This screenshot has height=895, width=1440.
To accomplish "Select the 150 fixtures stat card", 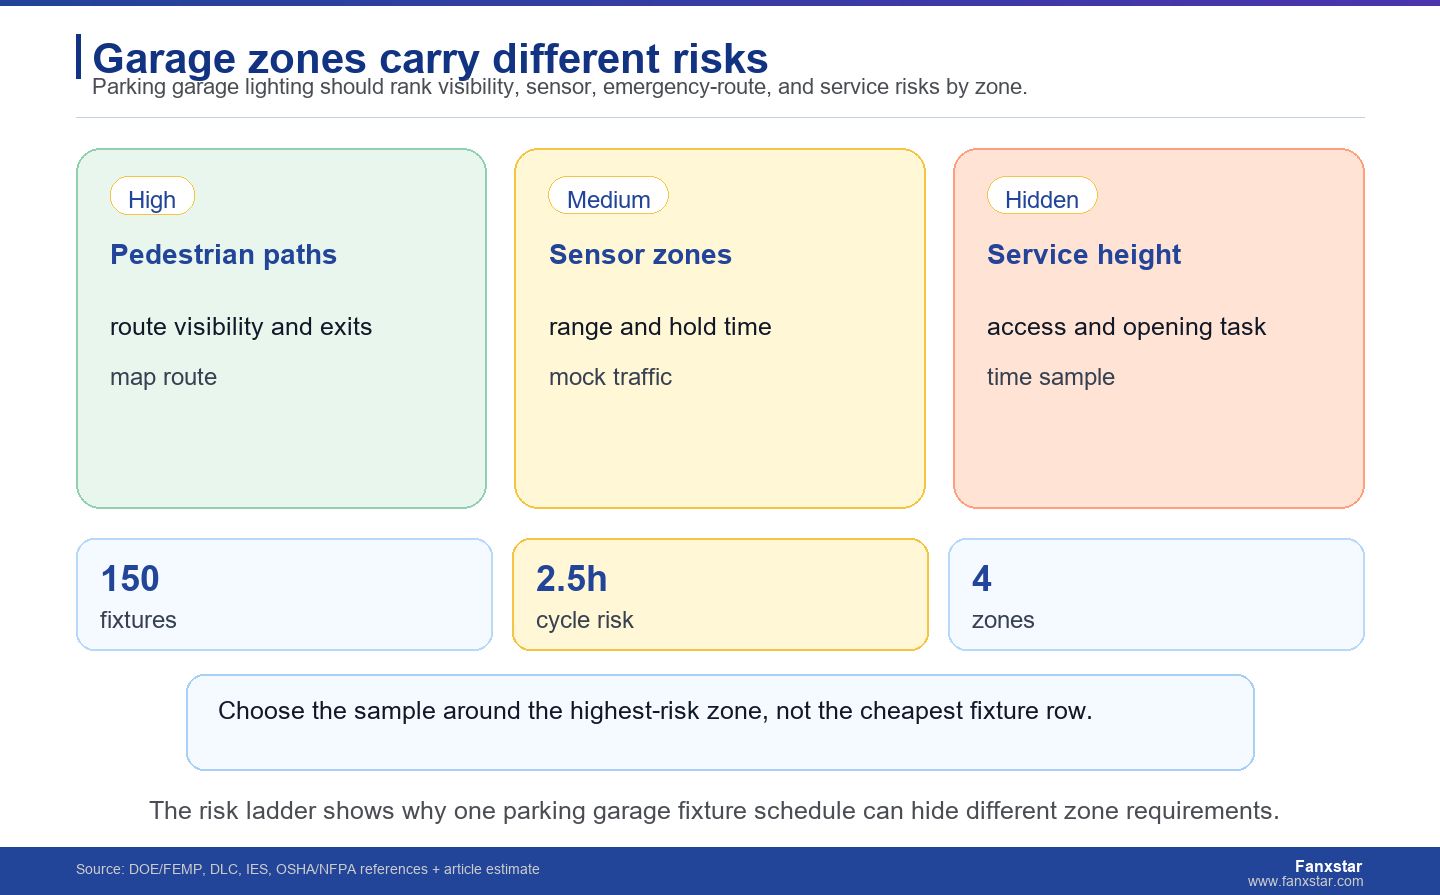I will pyautogui.click(x=284, y=595).
